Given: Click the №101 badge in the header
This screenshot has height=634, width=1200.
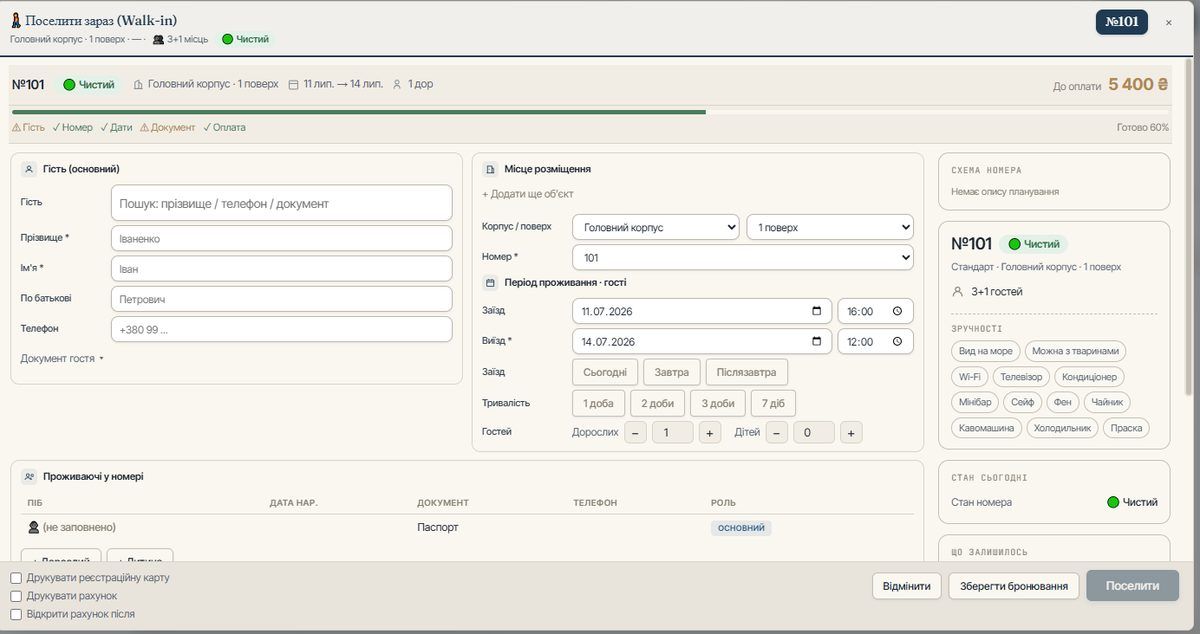Looking at the screenshot, I should pos(1122,22).
